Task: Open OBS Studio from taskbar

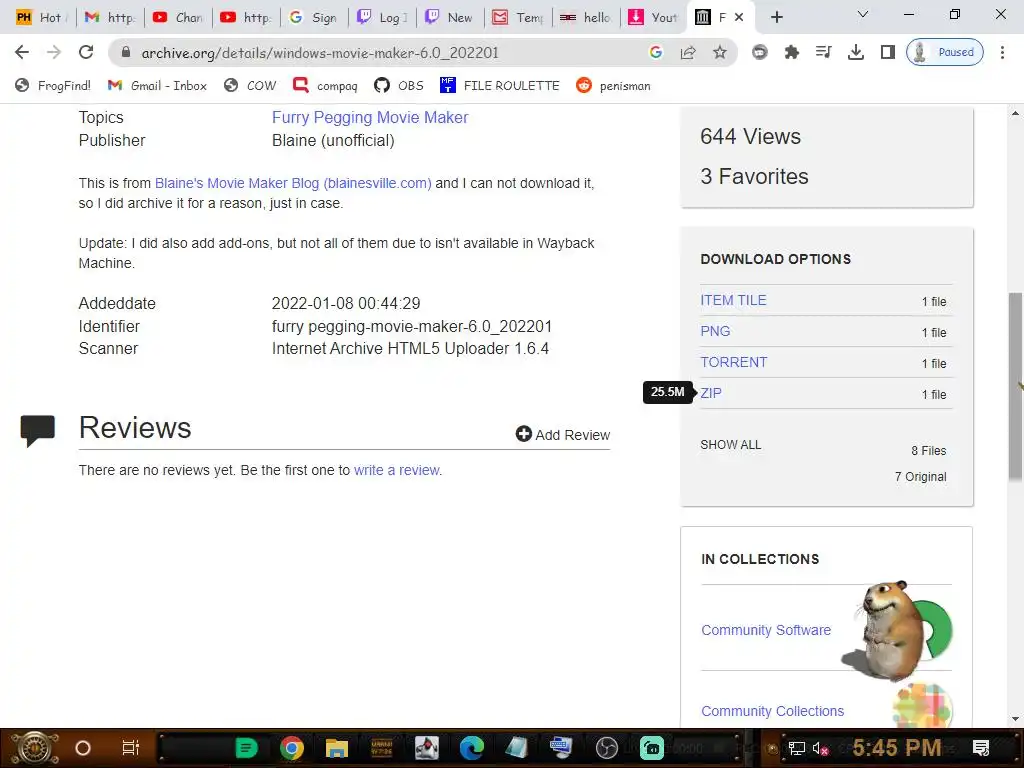Action: click(607, 748)
